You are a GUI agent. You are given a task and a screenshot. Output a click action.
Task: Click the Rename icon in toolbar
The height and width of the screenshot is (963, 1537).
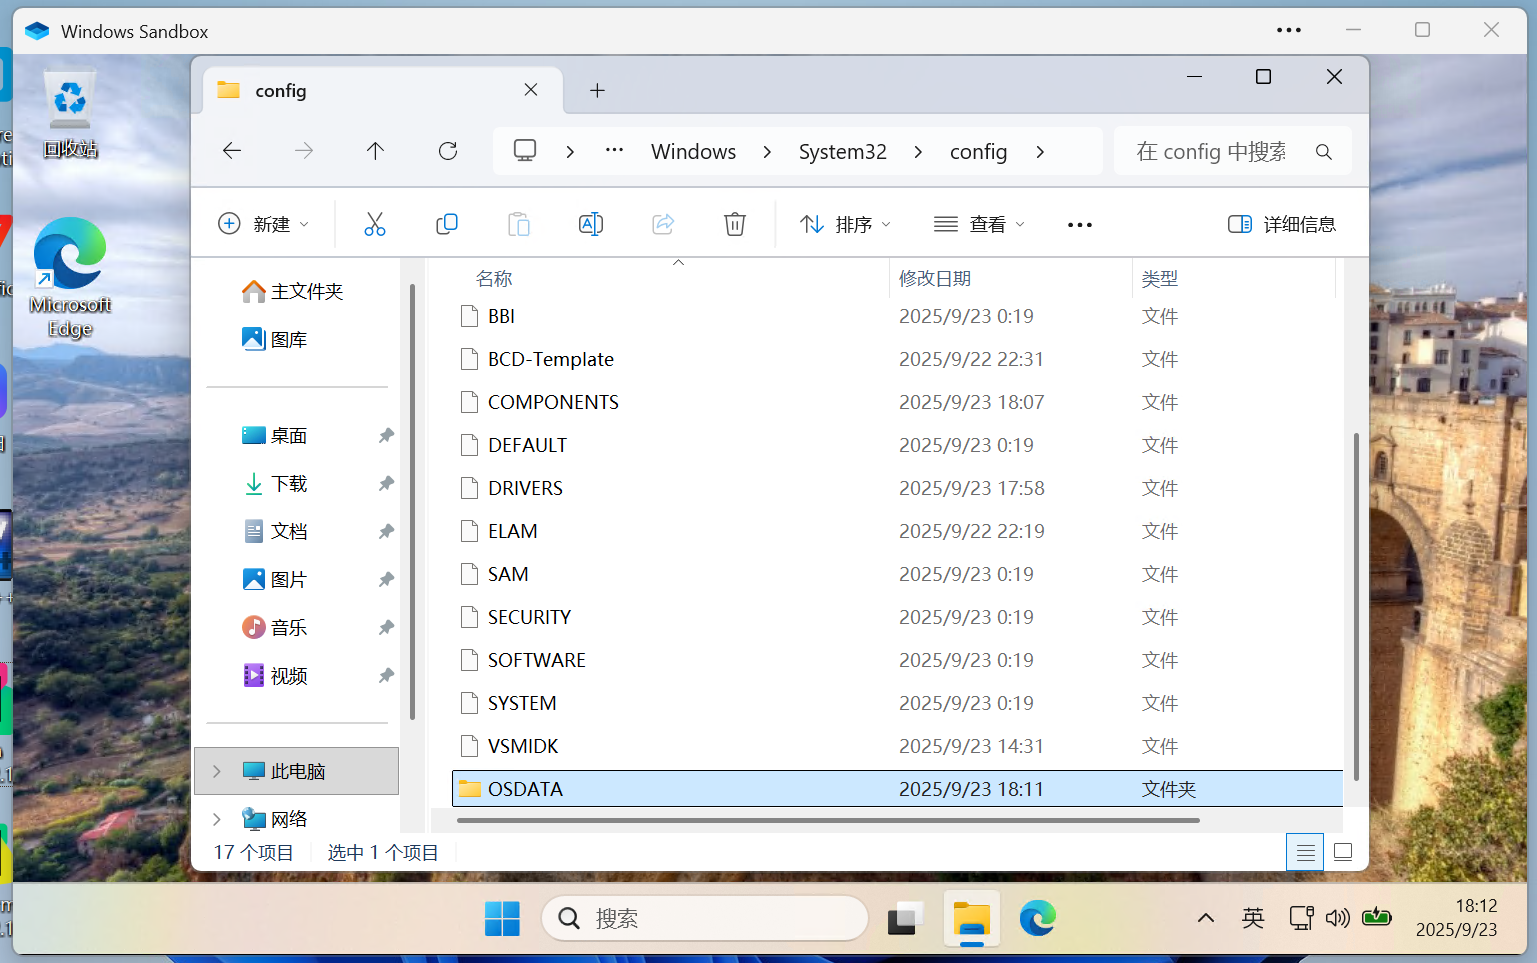click(x=591, y=224)
